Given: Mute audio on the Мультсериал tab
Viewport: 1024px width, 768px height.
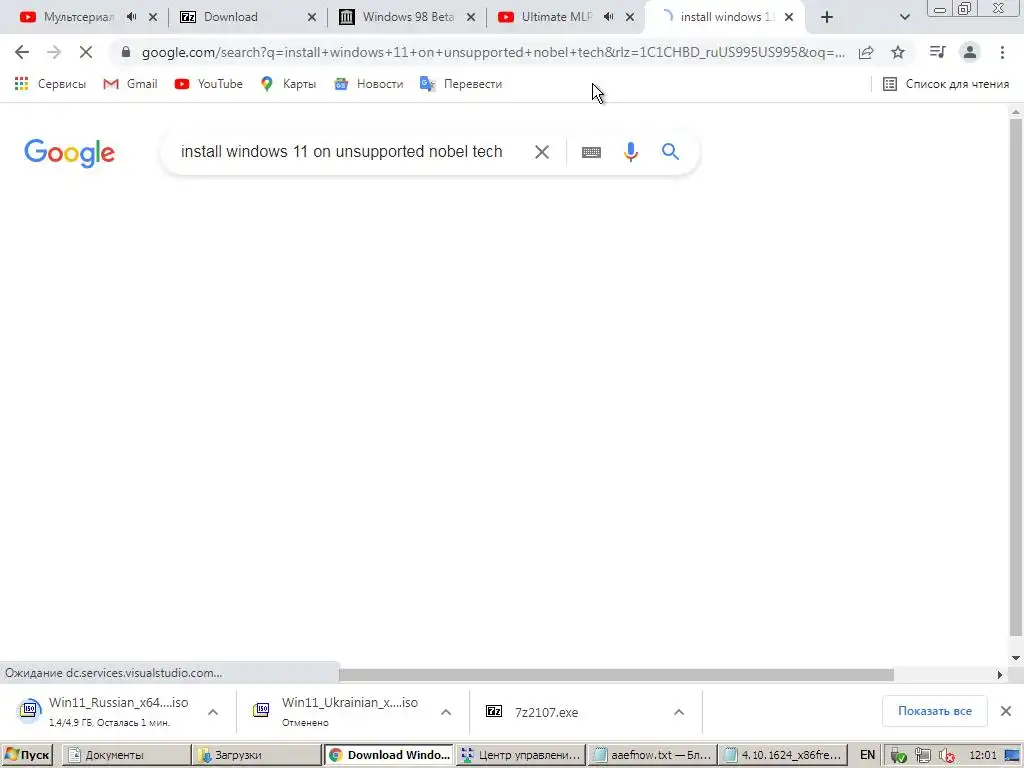Looking at the screenshot, I should click(x=131, y=17).
